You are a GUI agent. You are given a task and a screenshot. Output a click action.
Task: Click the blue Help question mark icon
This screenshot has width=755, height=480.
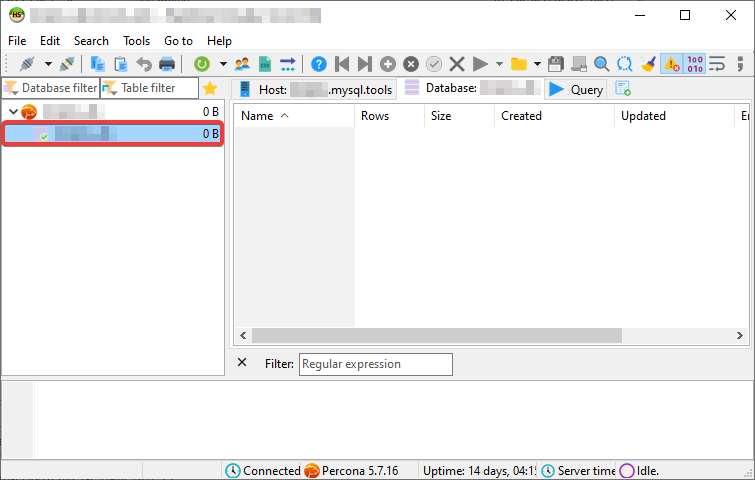pos(319,64)
